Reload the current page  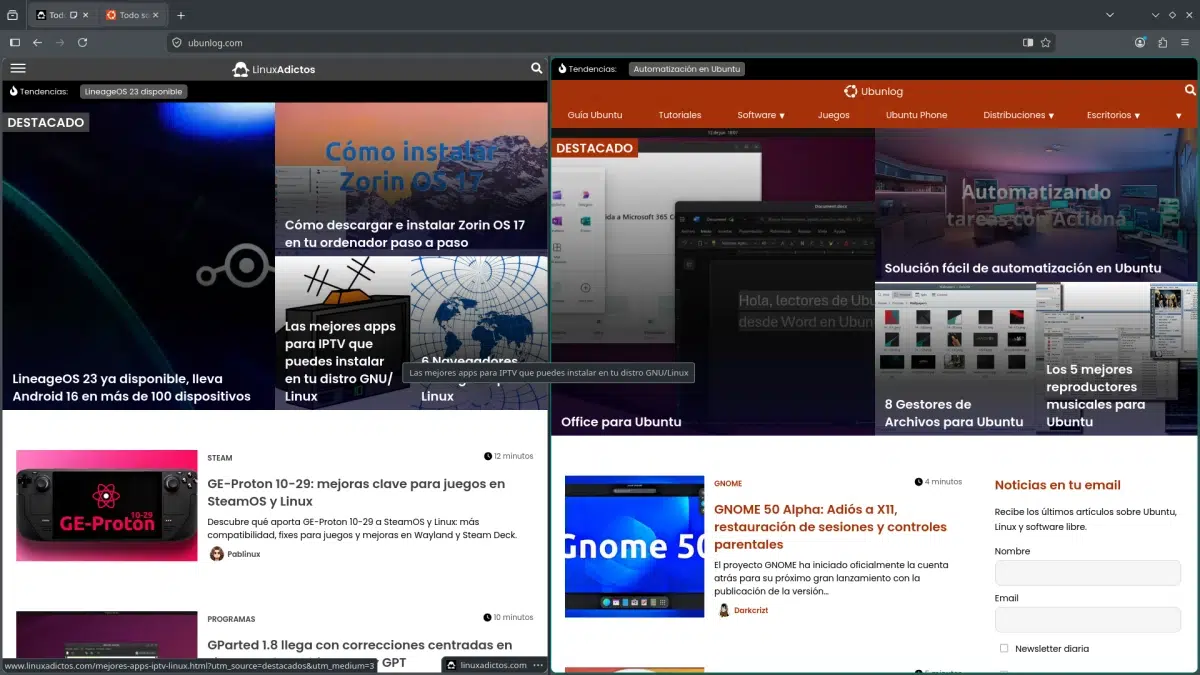click(x=83, y=43)
